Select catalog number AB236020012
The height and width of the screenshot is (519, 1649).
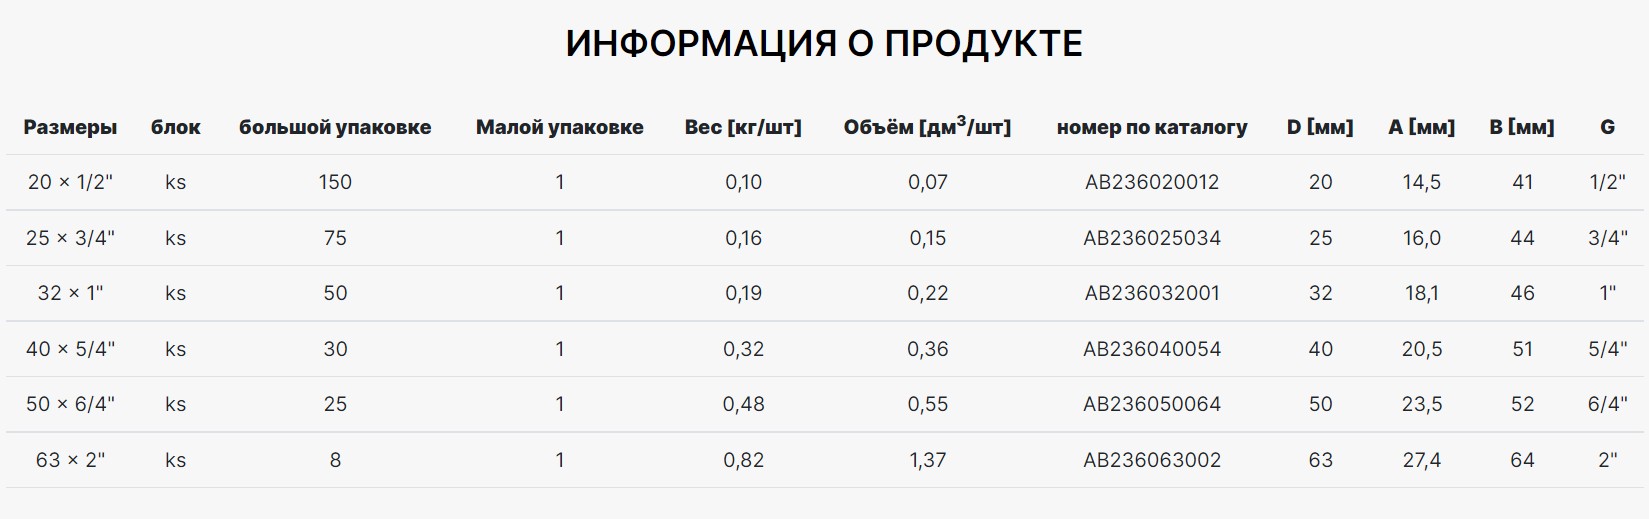coord(1152,182)
